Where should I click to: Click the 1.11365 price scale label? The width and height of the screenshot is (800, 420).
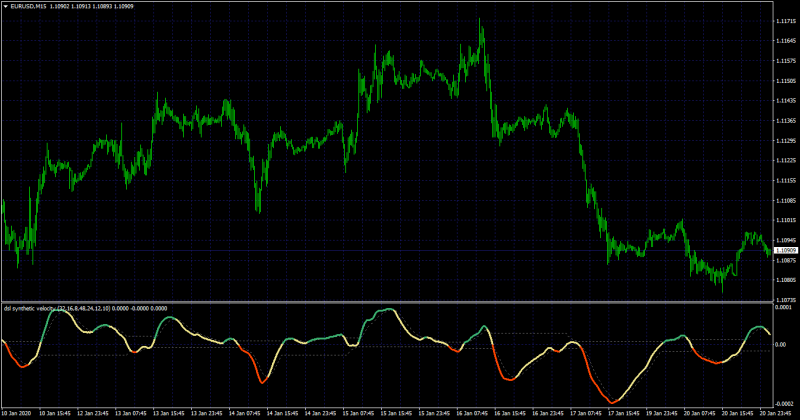coord(786,121)
